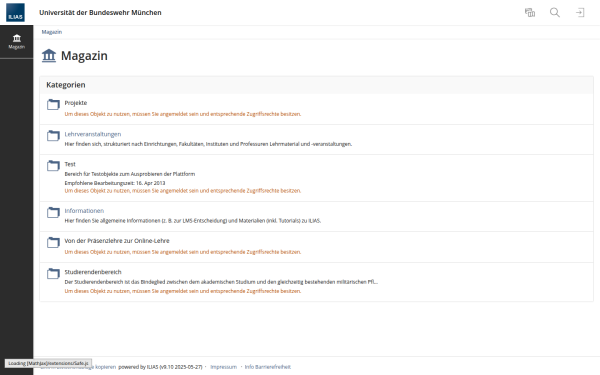Click the Test category title
Screen dimensions: 600x375
pos(70,164)
